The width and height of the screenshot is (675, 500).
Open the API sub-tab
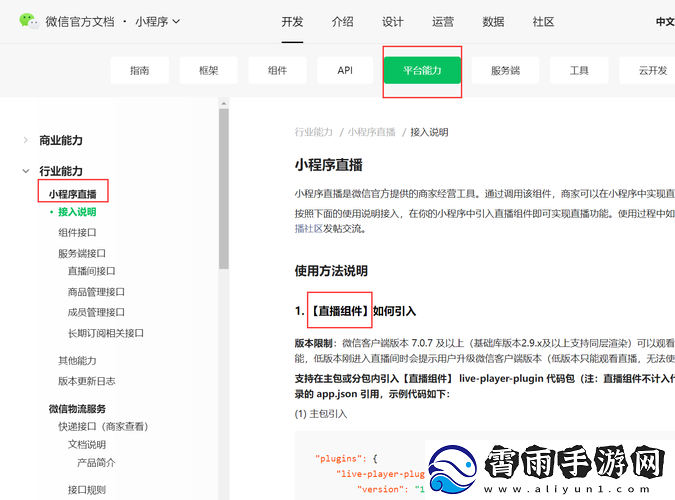[x=345, y=70]
